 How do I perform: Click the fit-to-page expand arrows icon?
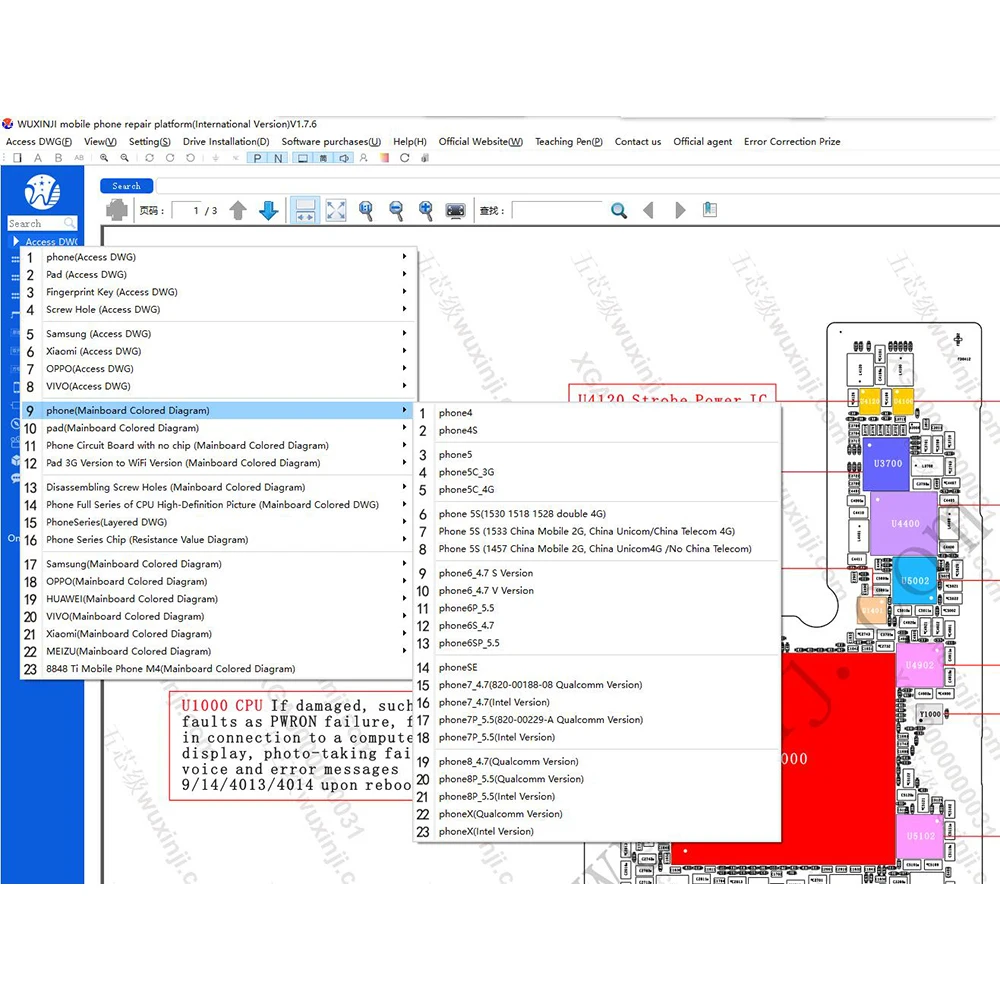coord(335,210)
